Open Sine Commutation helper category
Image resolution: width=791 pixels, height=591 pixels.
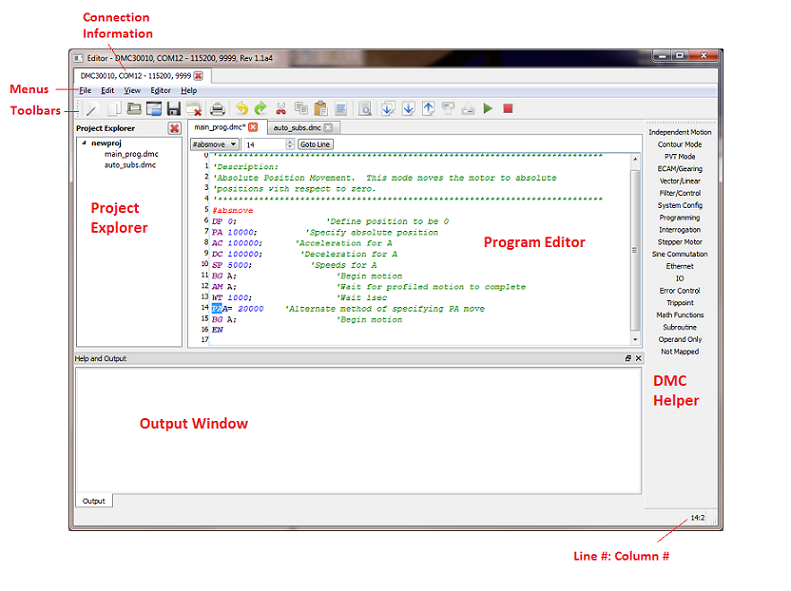click(x=680, y=254)
